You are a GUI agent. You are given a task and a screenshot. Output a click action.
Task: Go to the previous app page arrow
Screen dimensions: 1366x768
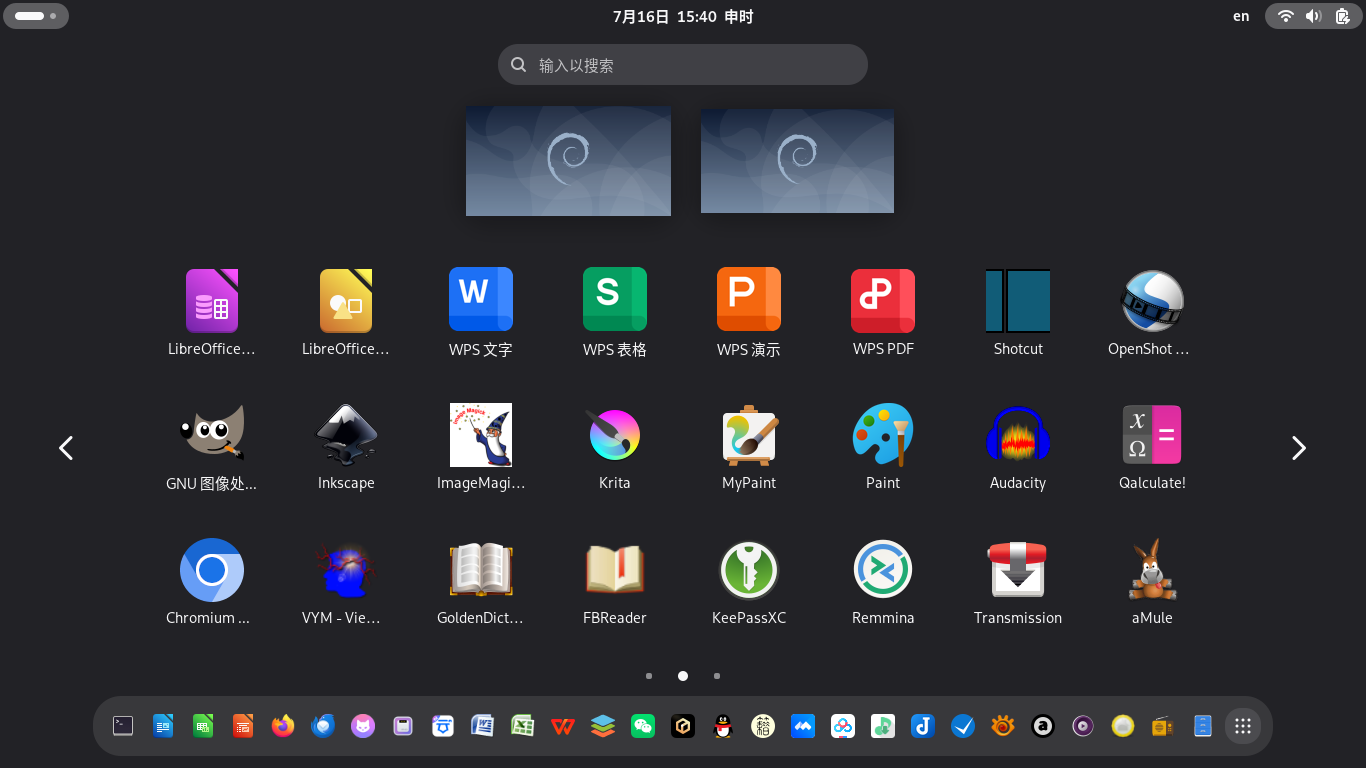pos(66,448)
